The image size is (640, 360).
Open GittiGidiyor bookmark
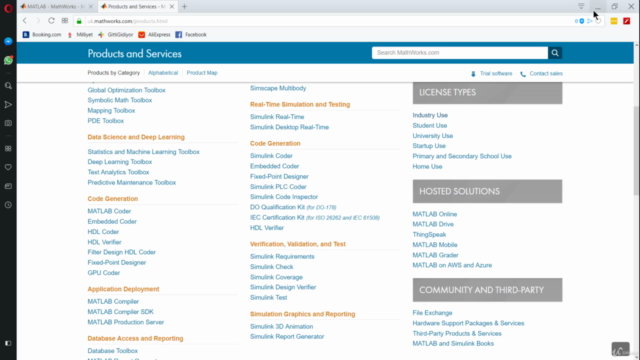coord(116,35)
